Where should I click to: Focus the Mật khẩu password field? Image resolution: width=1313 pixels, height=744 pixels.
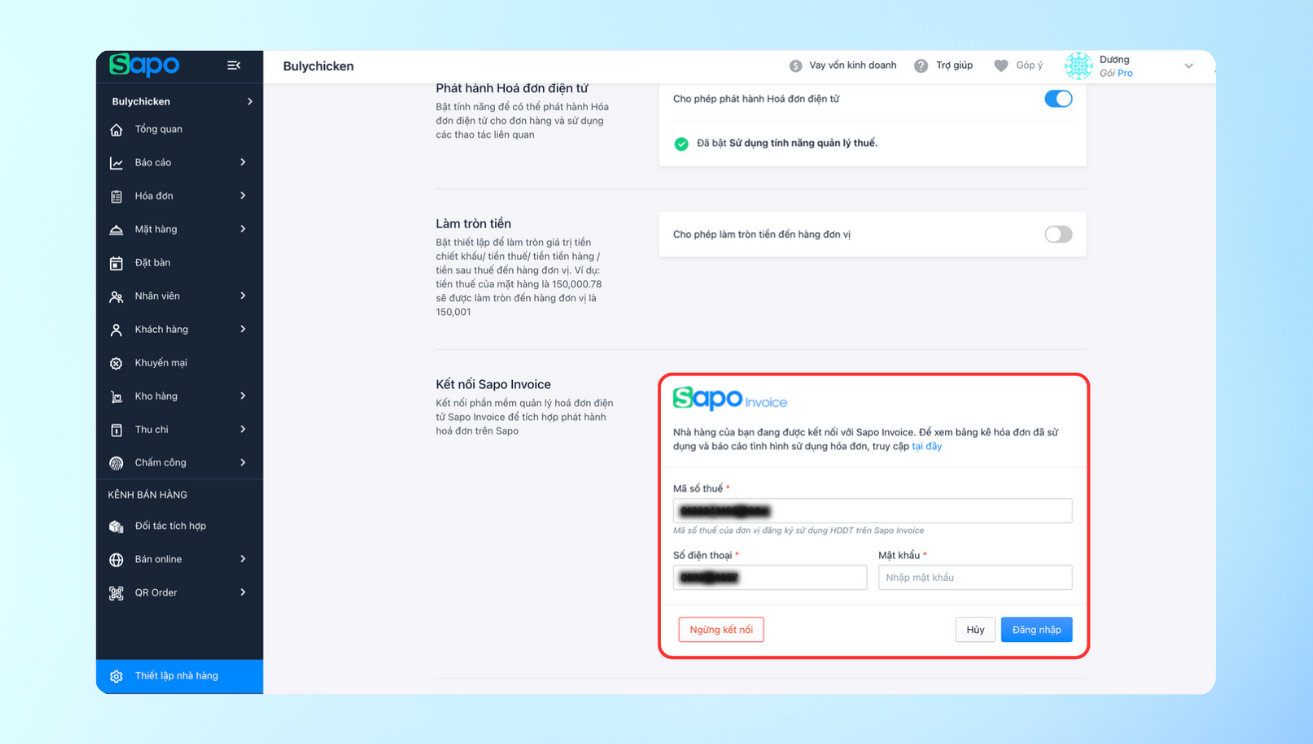click(x=975, y=577)
